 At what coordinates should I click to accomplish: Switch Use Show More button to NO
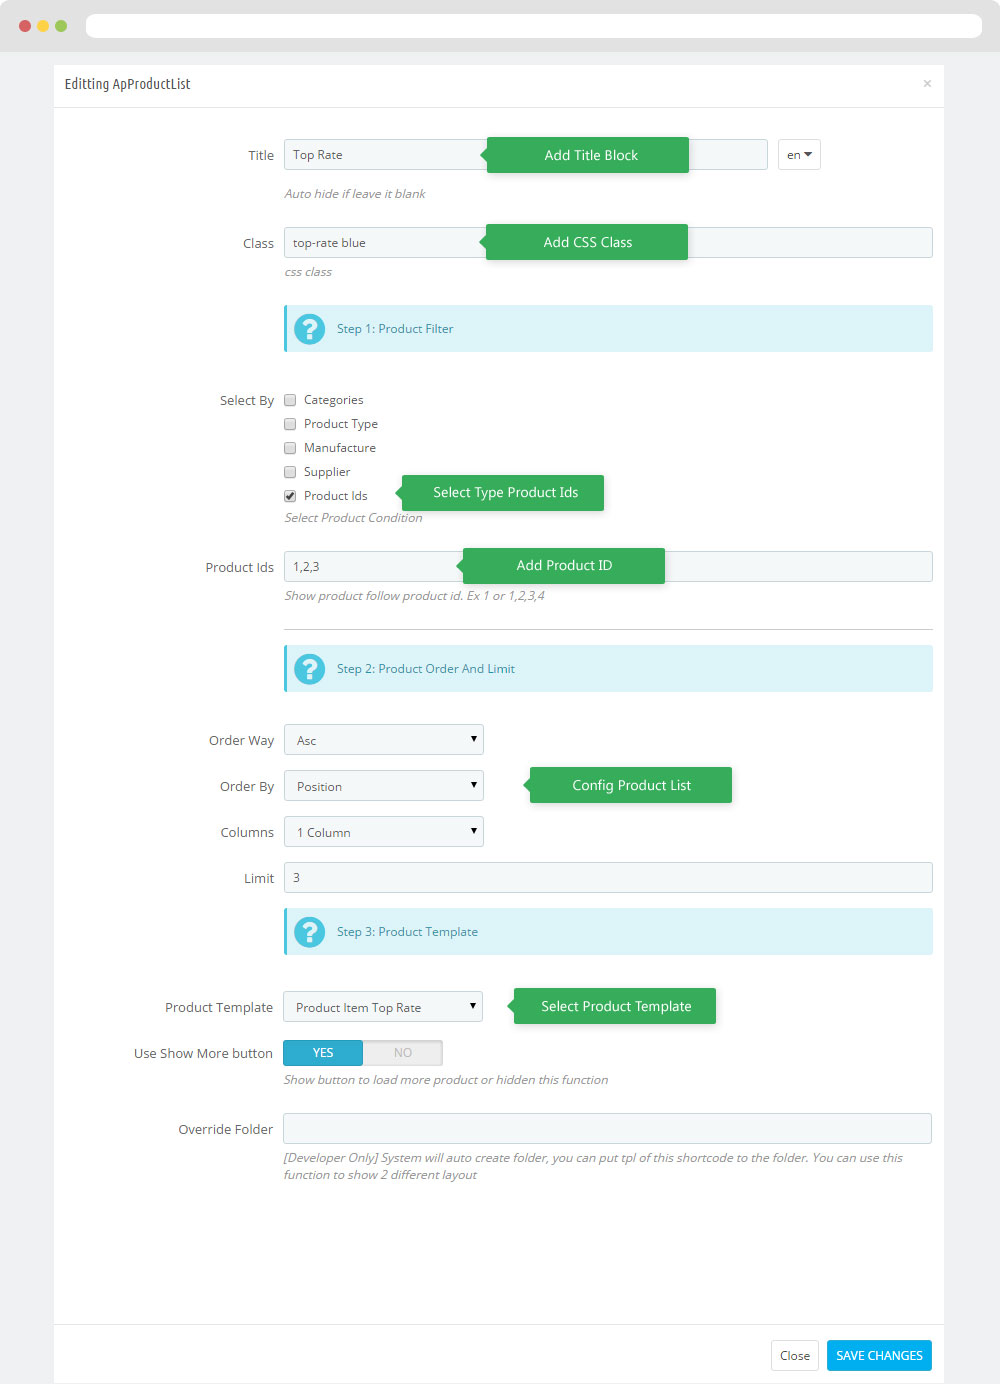tap(403, 1053)
